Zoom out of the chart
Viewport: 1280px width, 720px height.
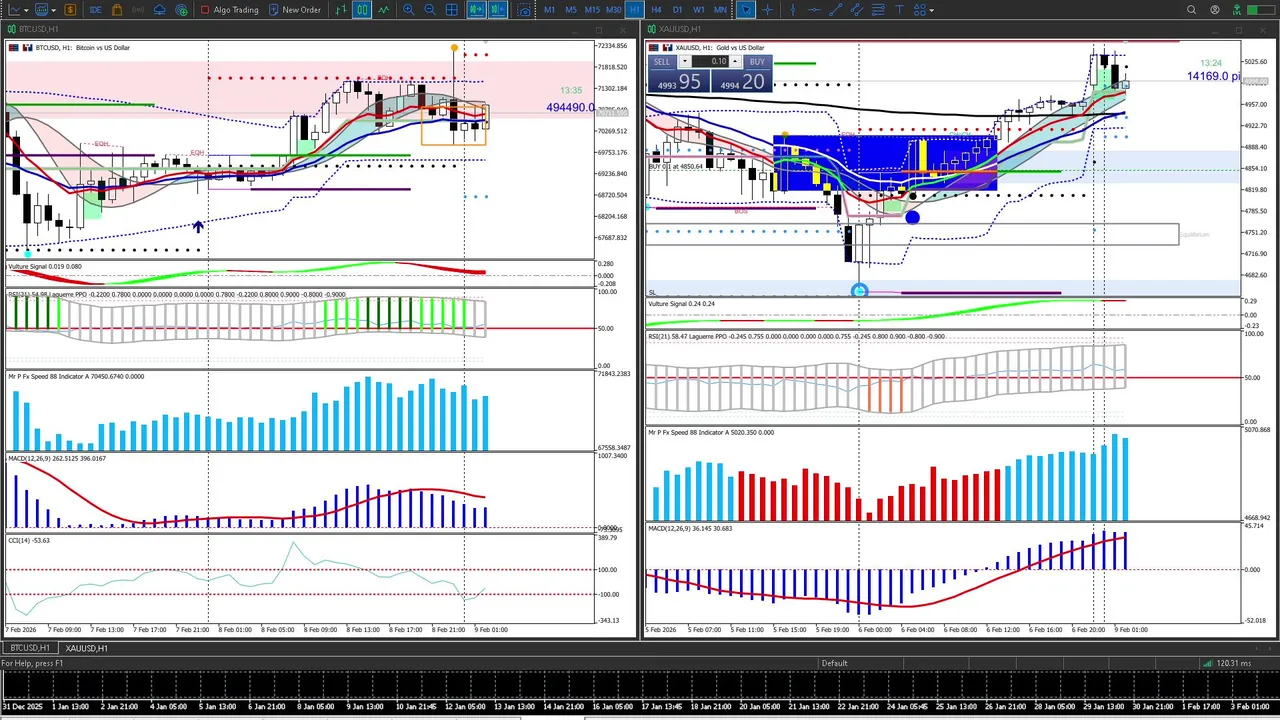tap(430, 10)
